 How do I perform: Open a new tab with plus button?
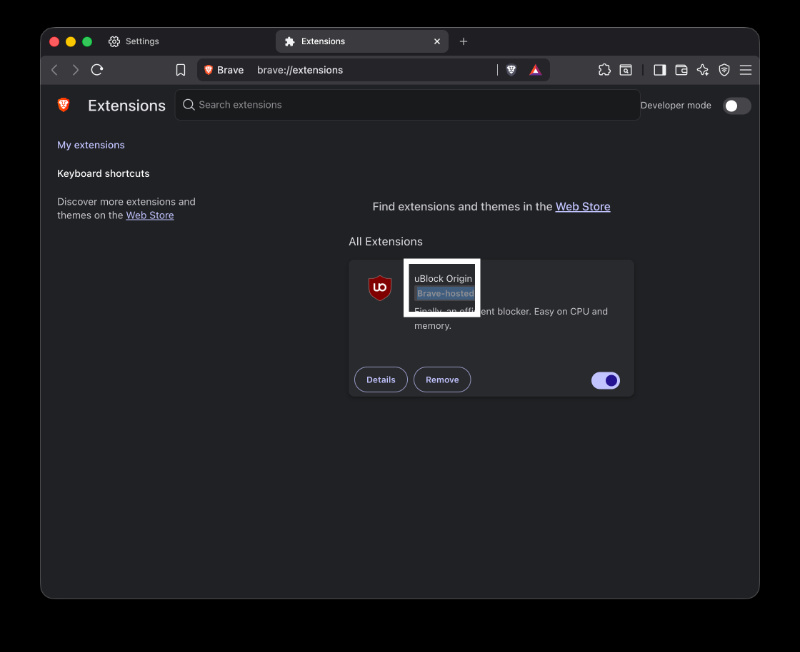463,41
